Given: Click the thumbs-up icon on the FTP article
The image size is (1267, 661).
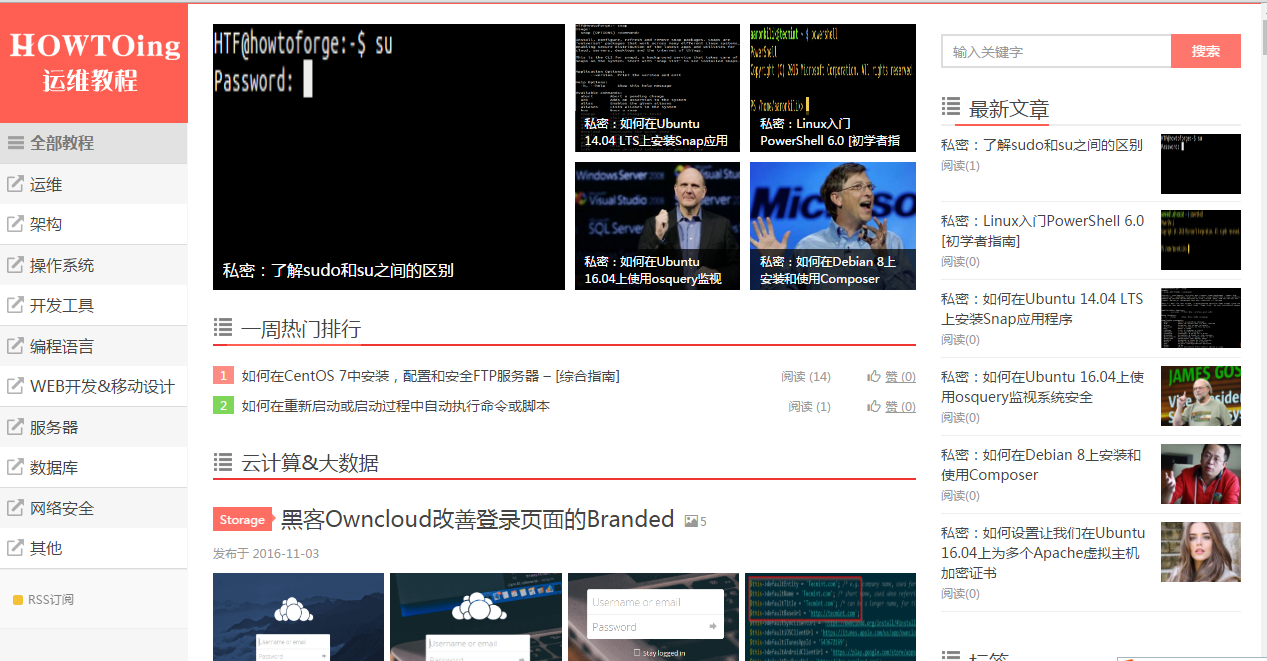Looking at the screenshot, I should click(x=874, y=376).
